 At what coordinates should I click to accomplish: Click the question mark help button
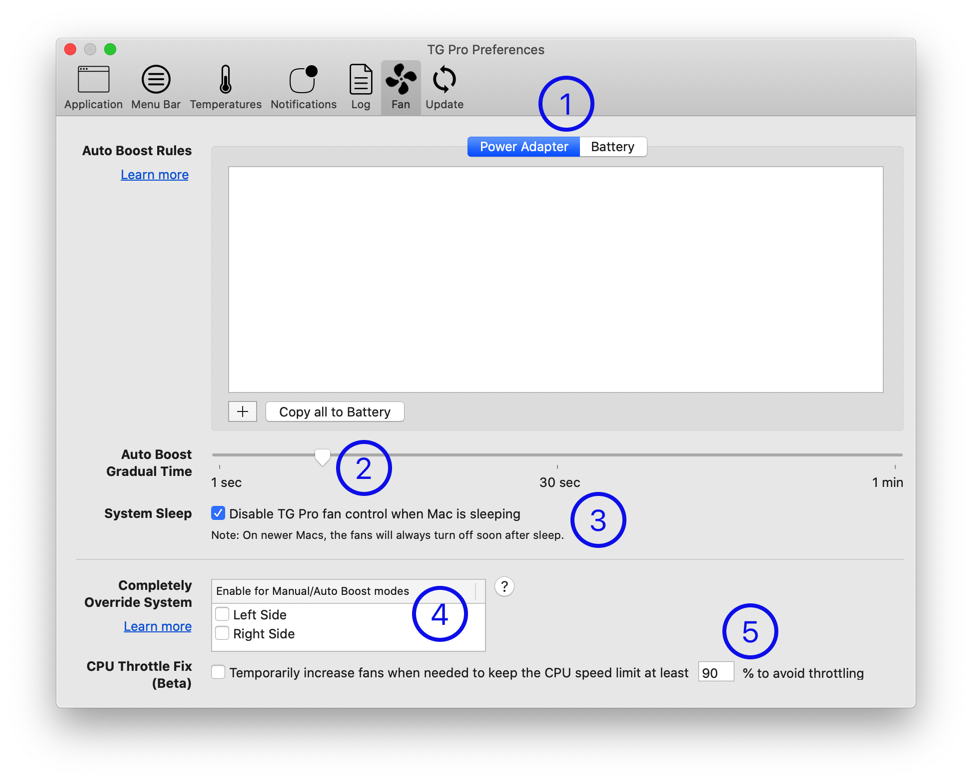pyautogui.click(x=505, y=587)
